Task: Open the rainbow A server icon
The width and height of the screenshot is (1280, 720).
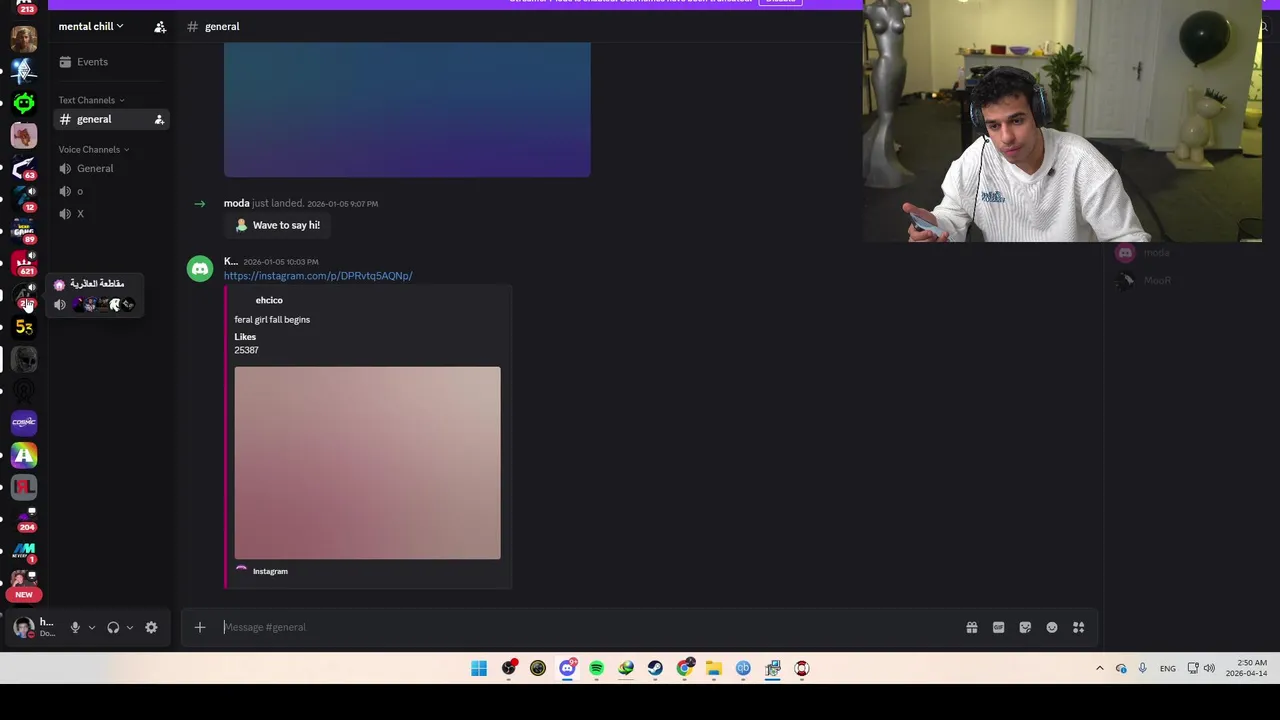Action: pos(24,455)
